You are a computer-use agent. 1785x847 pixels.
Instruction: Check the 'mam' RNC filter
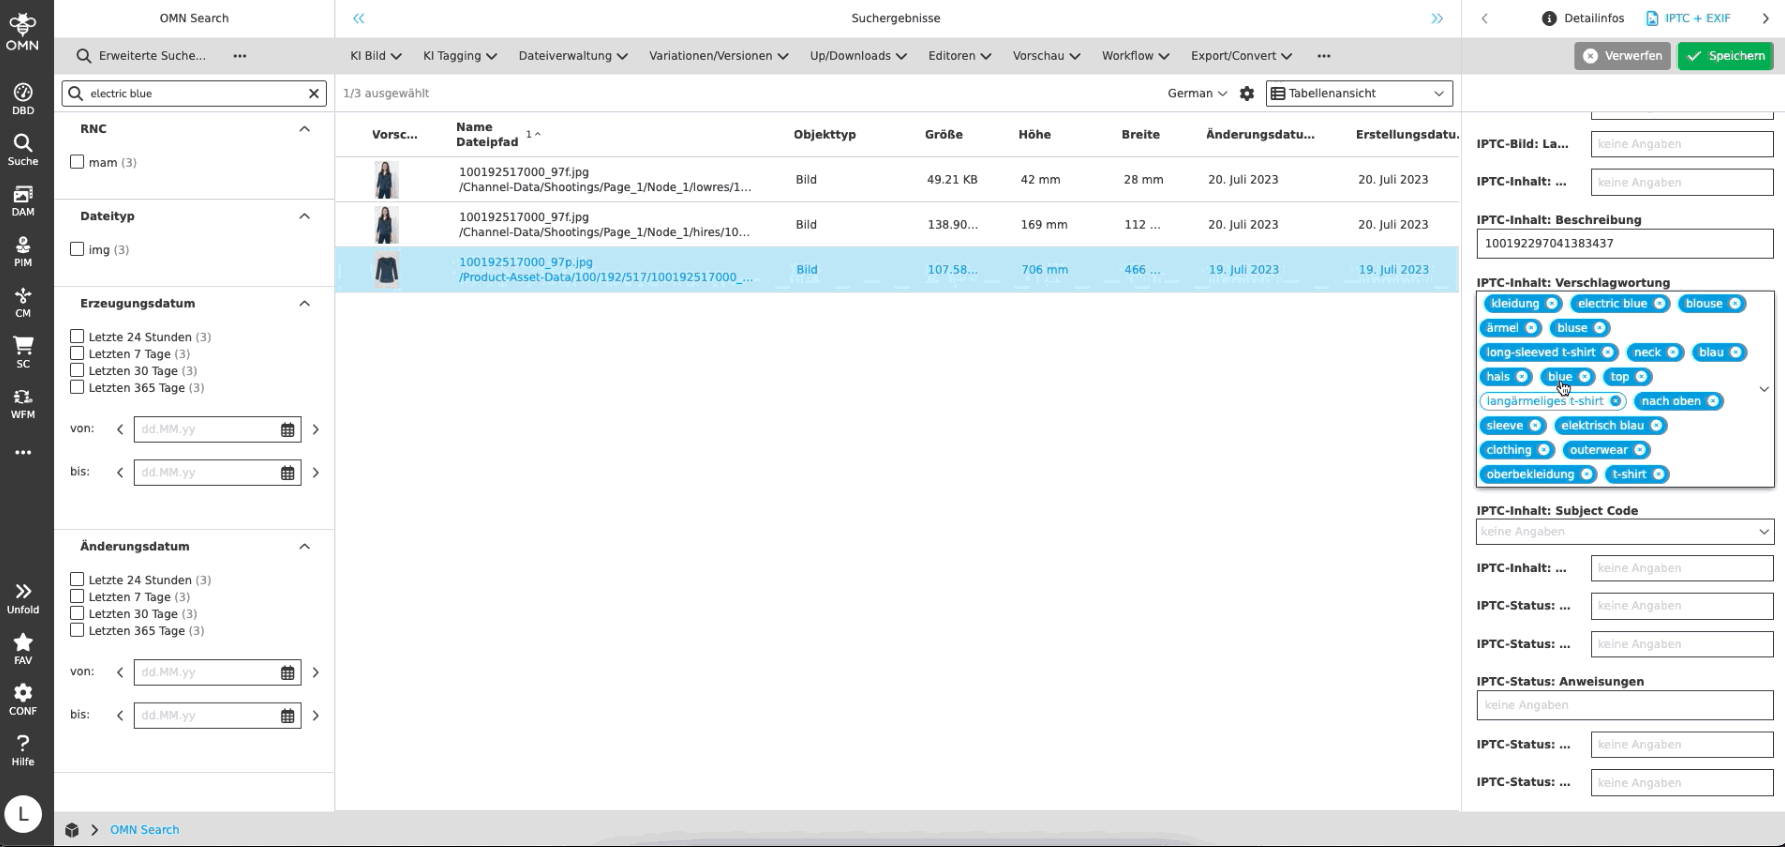tap(77, 162)
